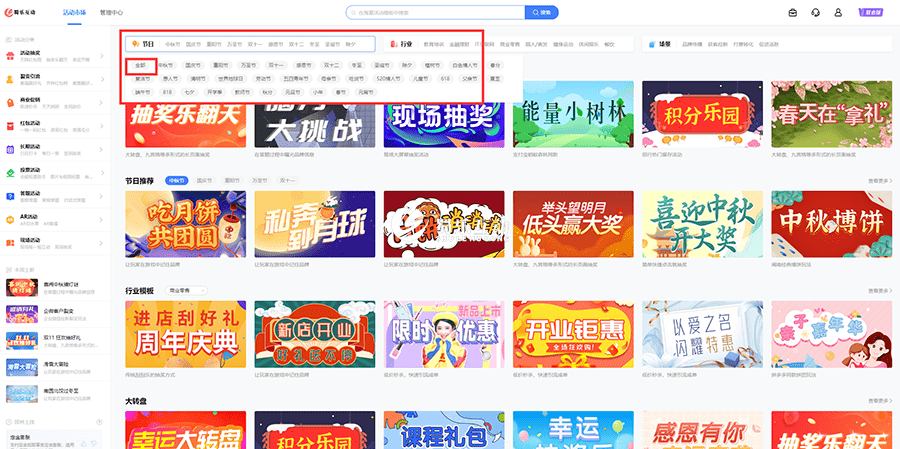
Task: Click the red 行业 category icon
Action: 394,44
